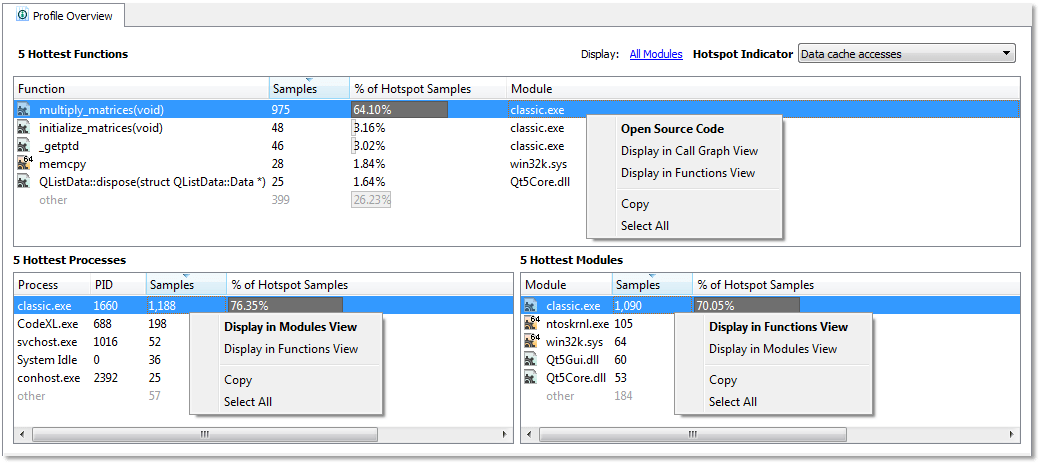This screenshot has width=1041, height=465.
Task: Click the 76.35% hotspot bar for classic.exe process
Action: (x=285, y=306)
